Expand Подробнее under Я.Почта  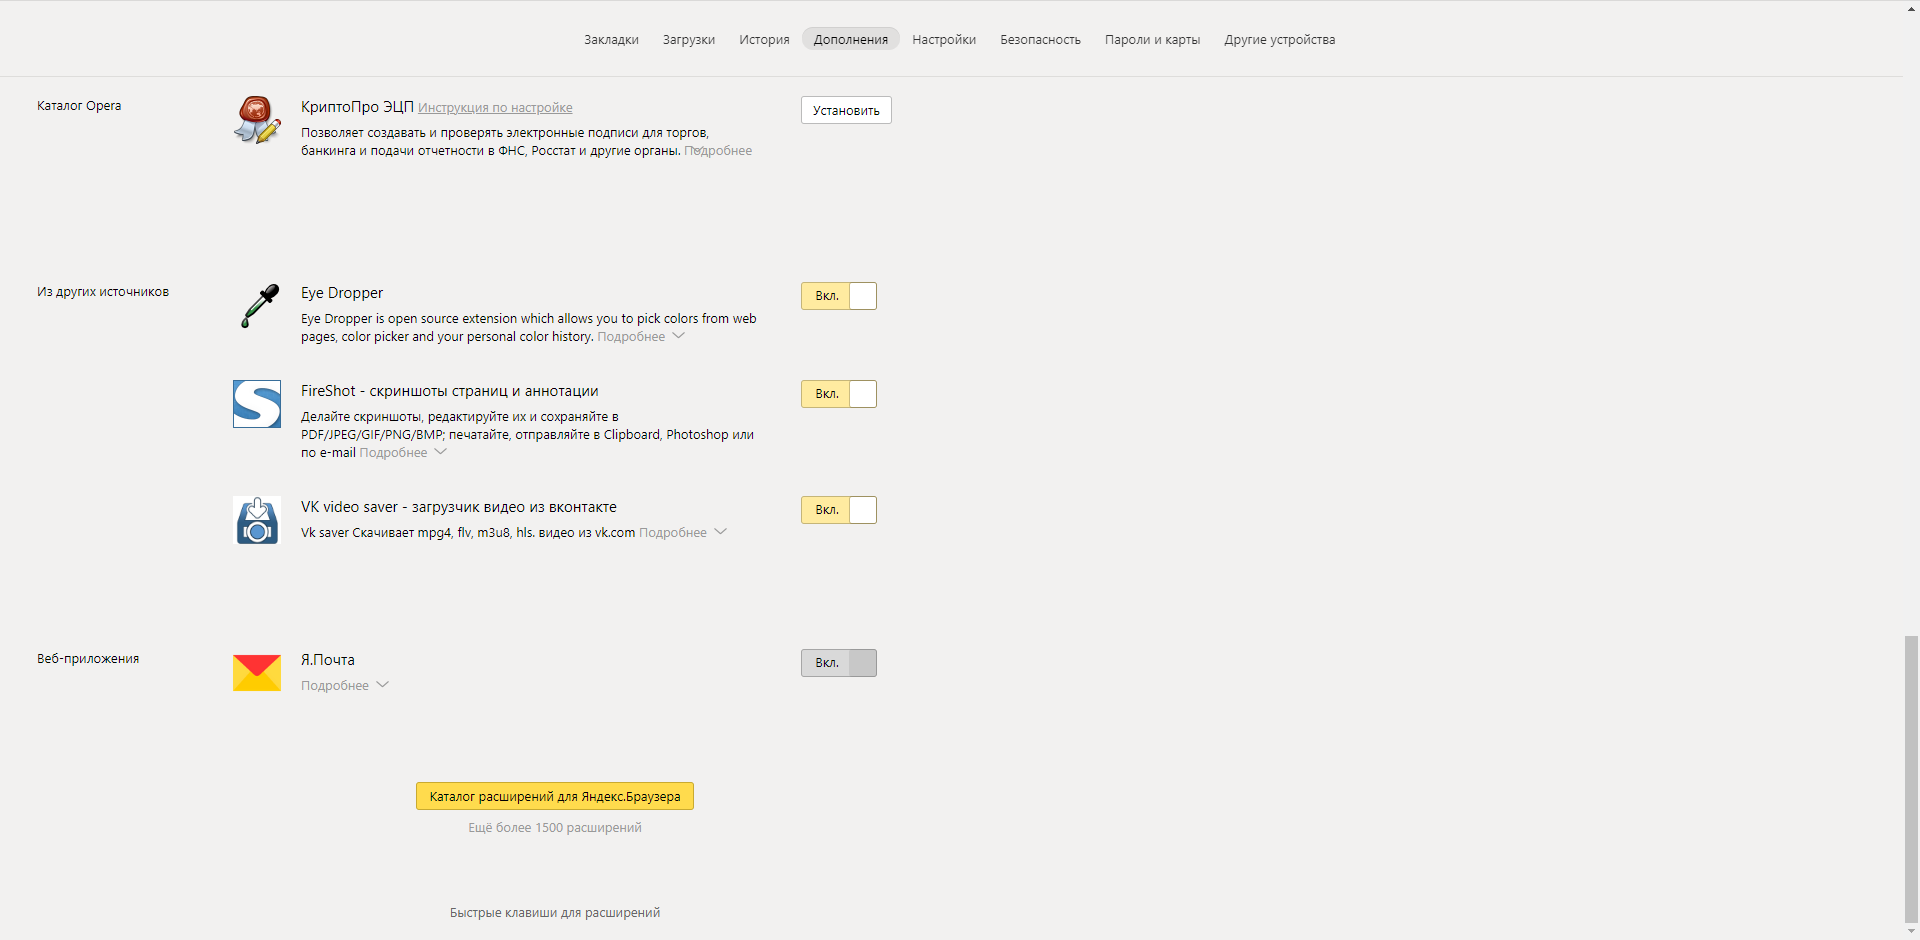tap(345, 686)
